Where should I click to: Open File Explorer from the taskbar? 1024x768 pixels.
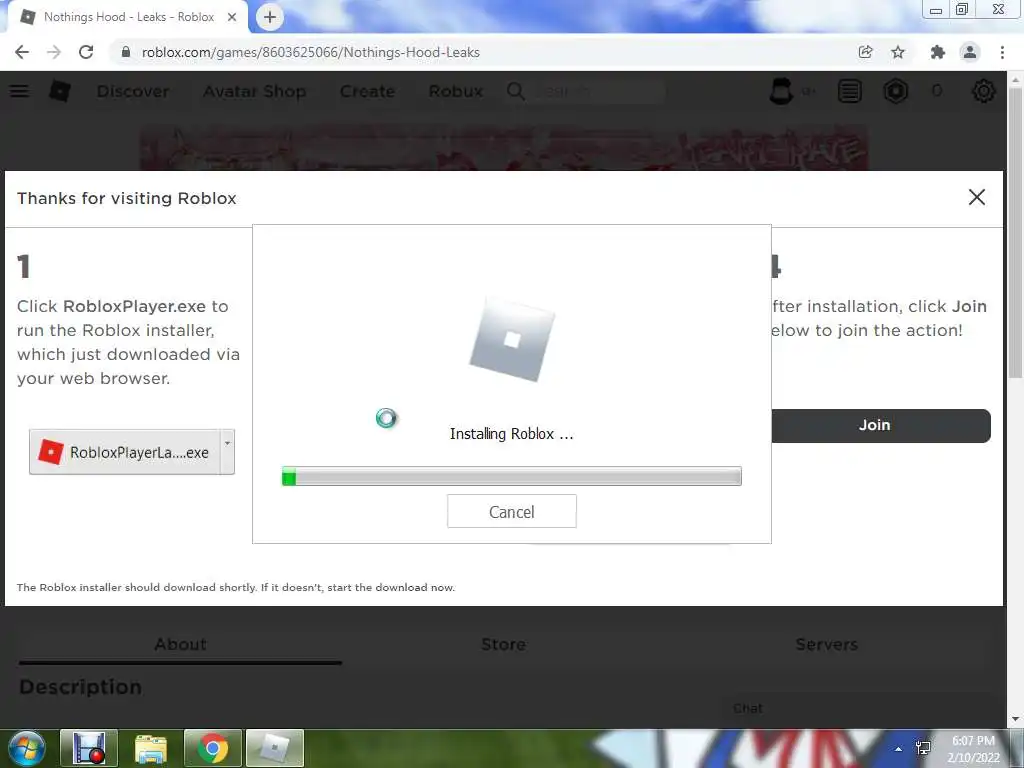[x=151, y=748]
